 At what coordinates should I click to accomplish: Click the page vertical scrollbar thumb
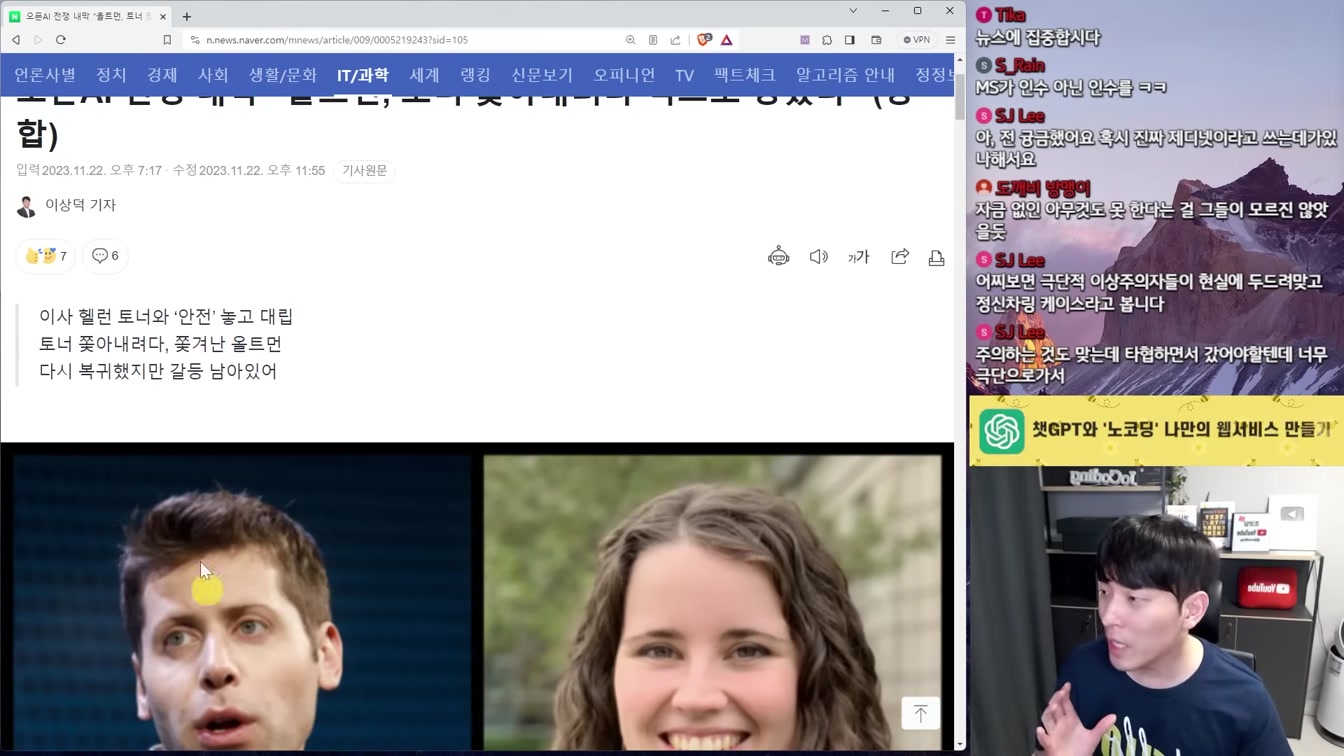click(960, 97)
